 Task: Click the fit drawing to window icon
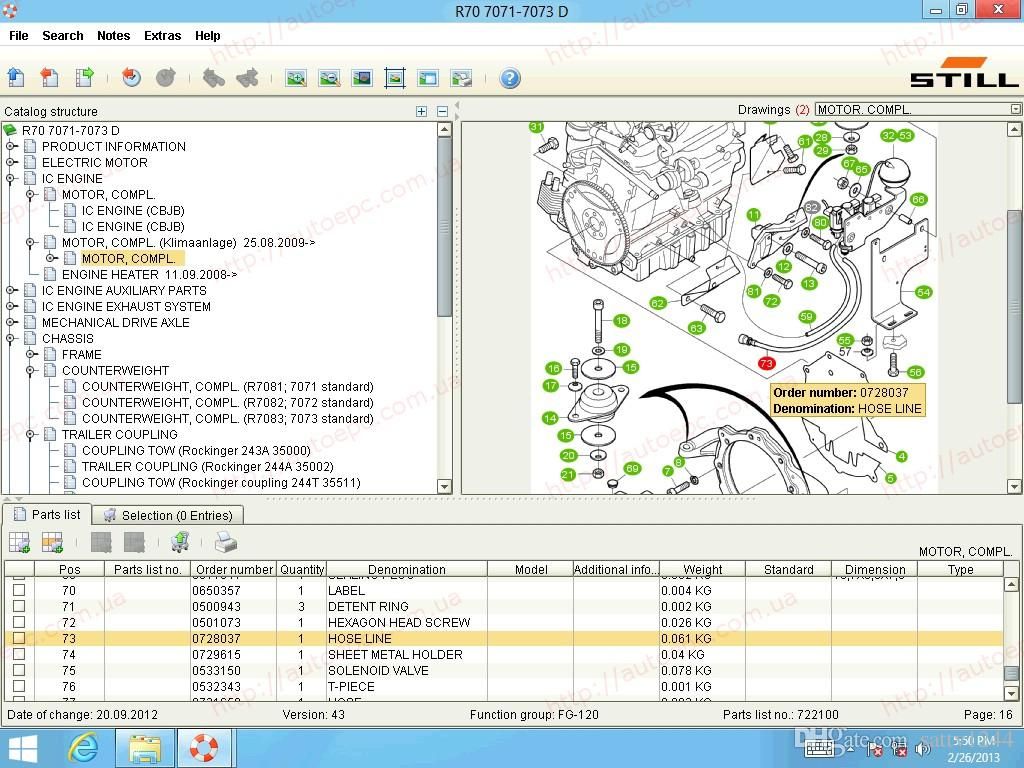tap(395, 78)
